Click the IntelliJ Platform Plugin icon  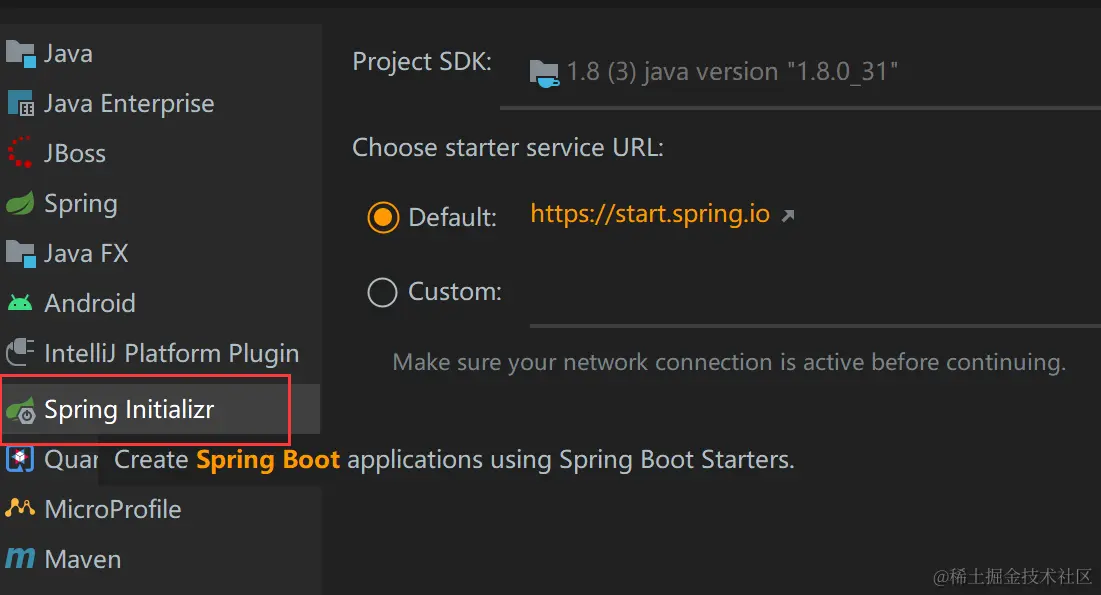pyautogui.click(x=20, y=353)
